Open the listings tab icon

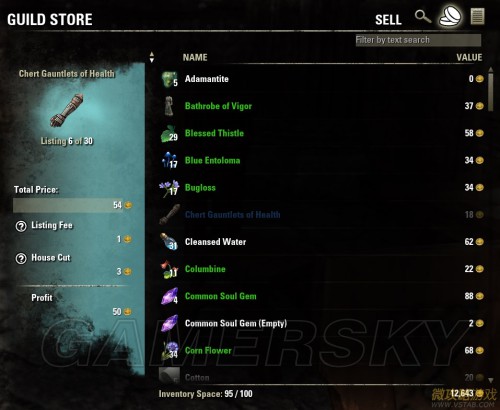pyautogui.click(x=477, y=17)
